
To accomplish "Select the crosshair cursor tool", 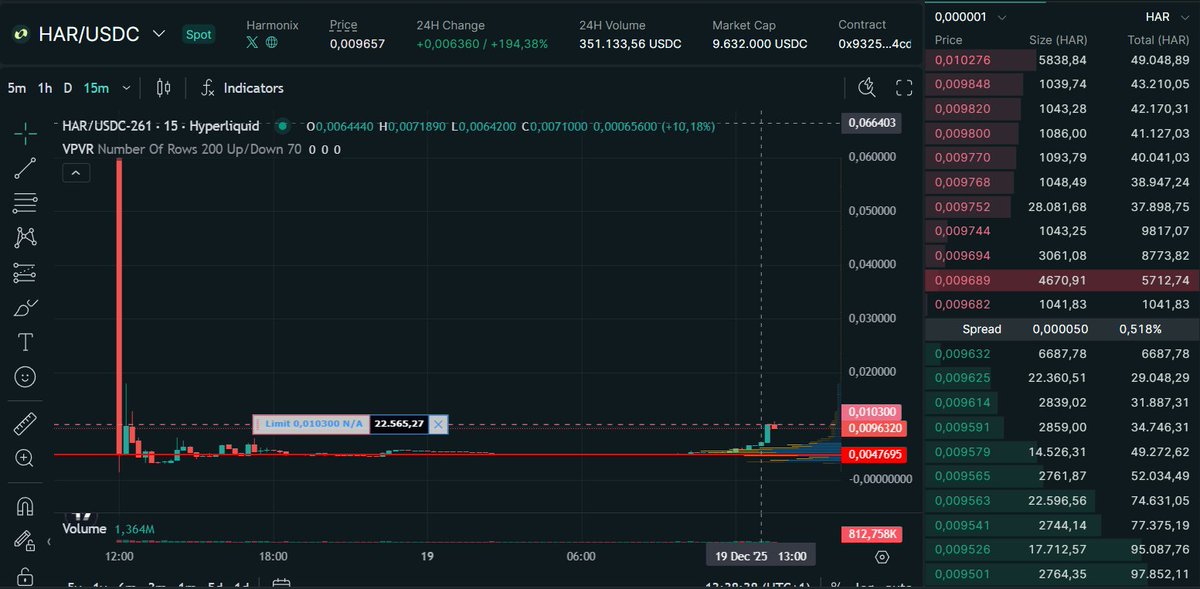I will point(26,131).
